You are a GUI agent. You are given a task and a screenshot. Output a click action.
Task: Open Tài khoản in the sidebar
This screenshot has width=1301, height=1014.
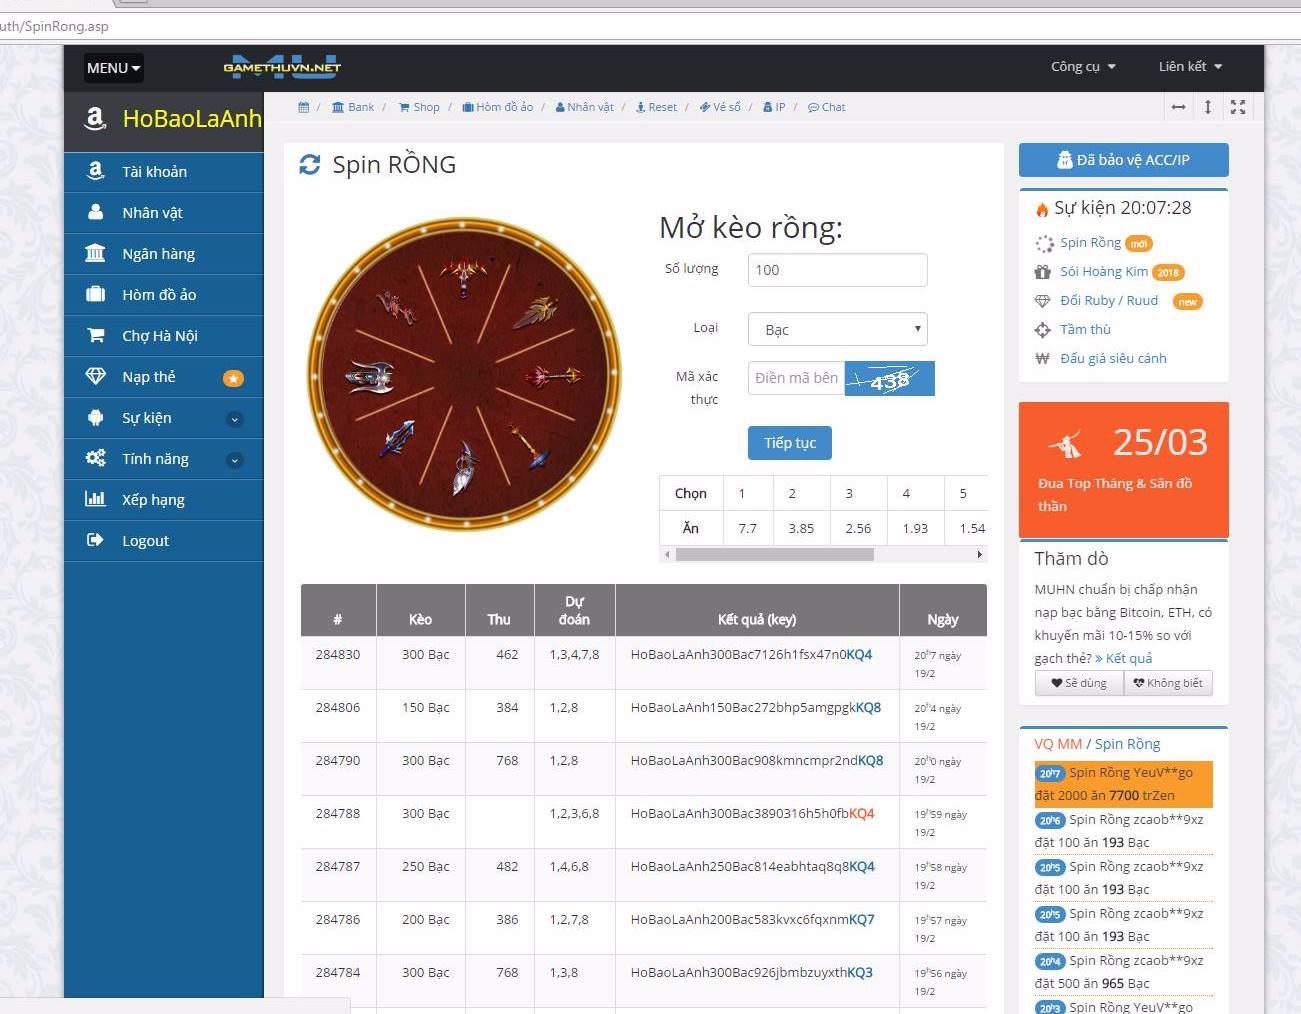(164, 172)
